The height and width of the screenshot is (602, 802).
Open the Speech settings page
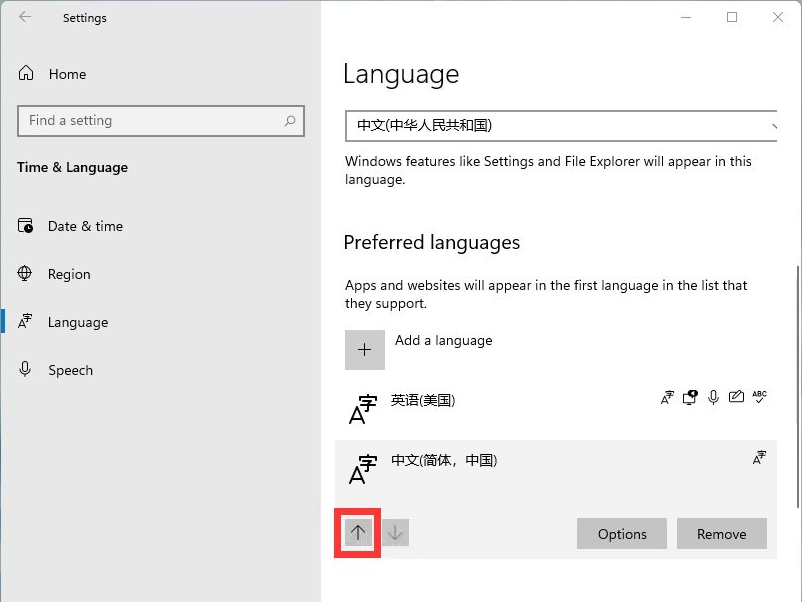(70, 370)
